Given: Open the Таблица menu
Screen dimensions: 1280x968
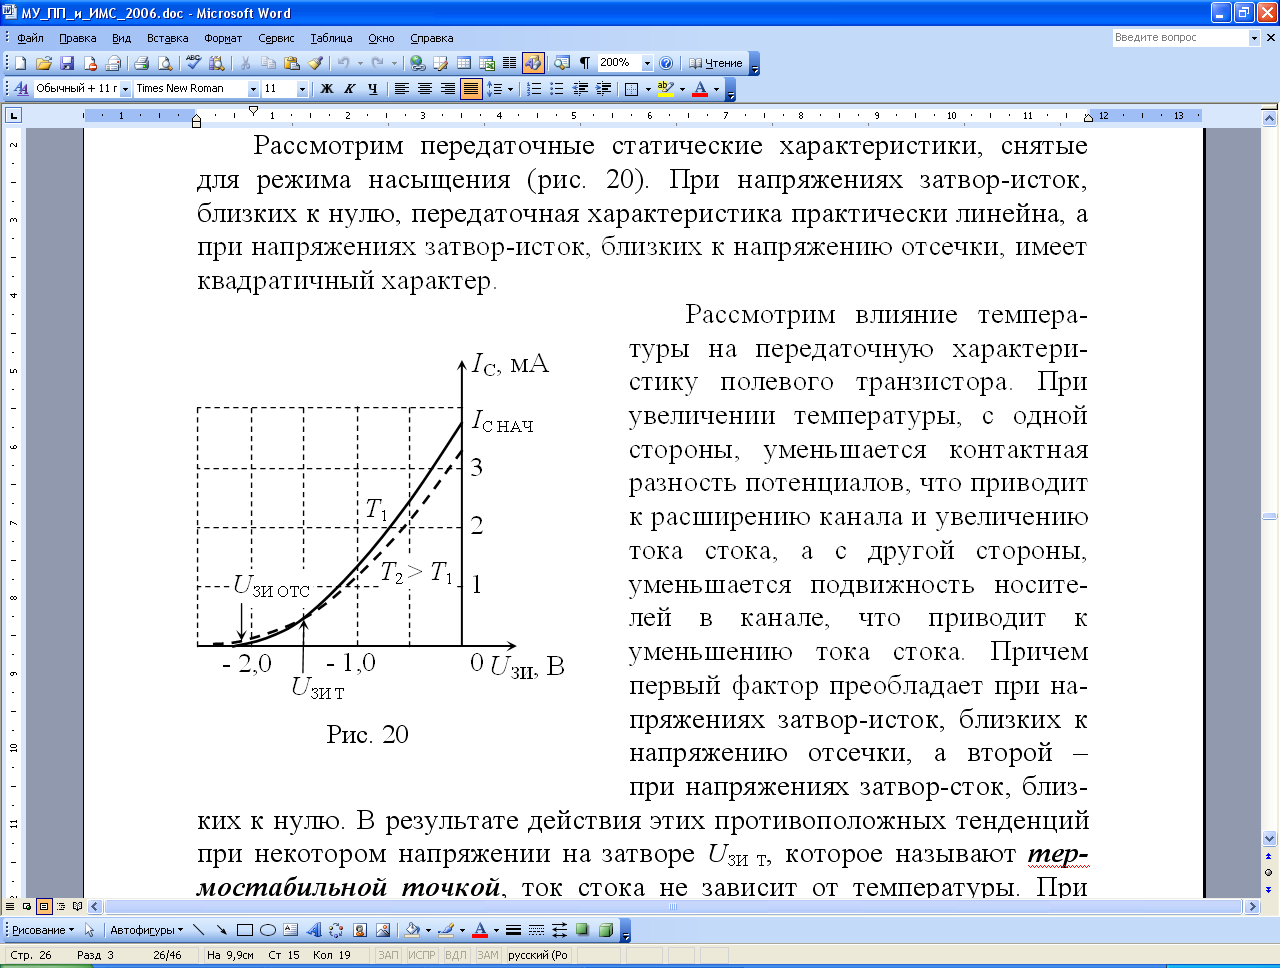Looking at the screenshot, I should coord(331,38).
